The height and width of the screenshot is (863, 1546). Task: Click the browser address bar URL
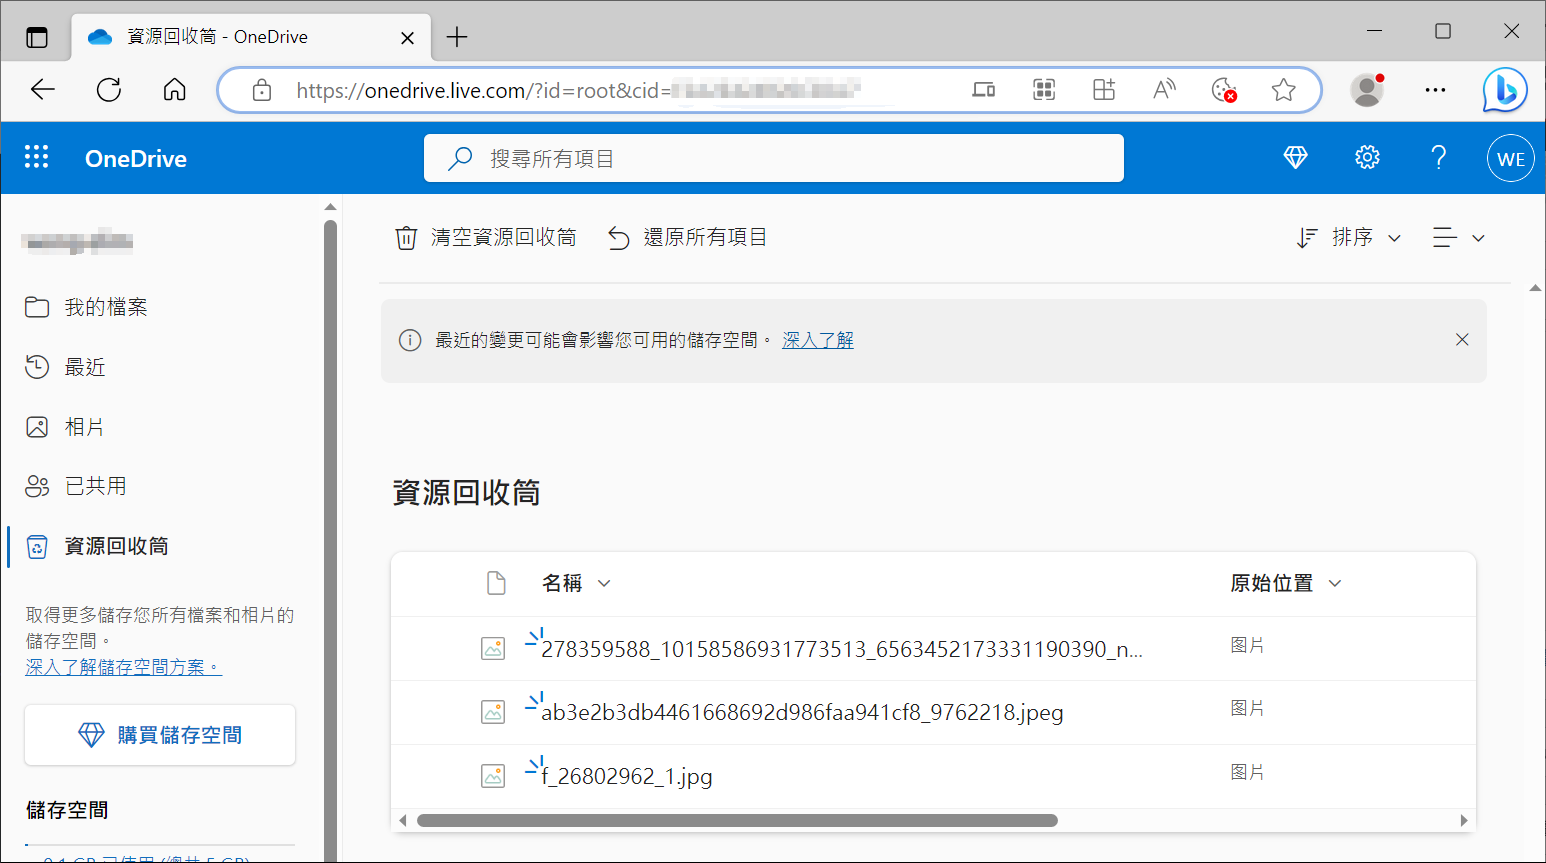pos(578,90)
